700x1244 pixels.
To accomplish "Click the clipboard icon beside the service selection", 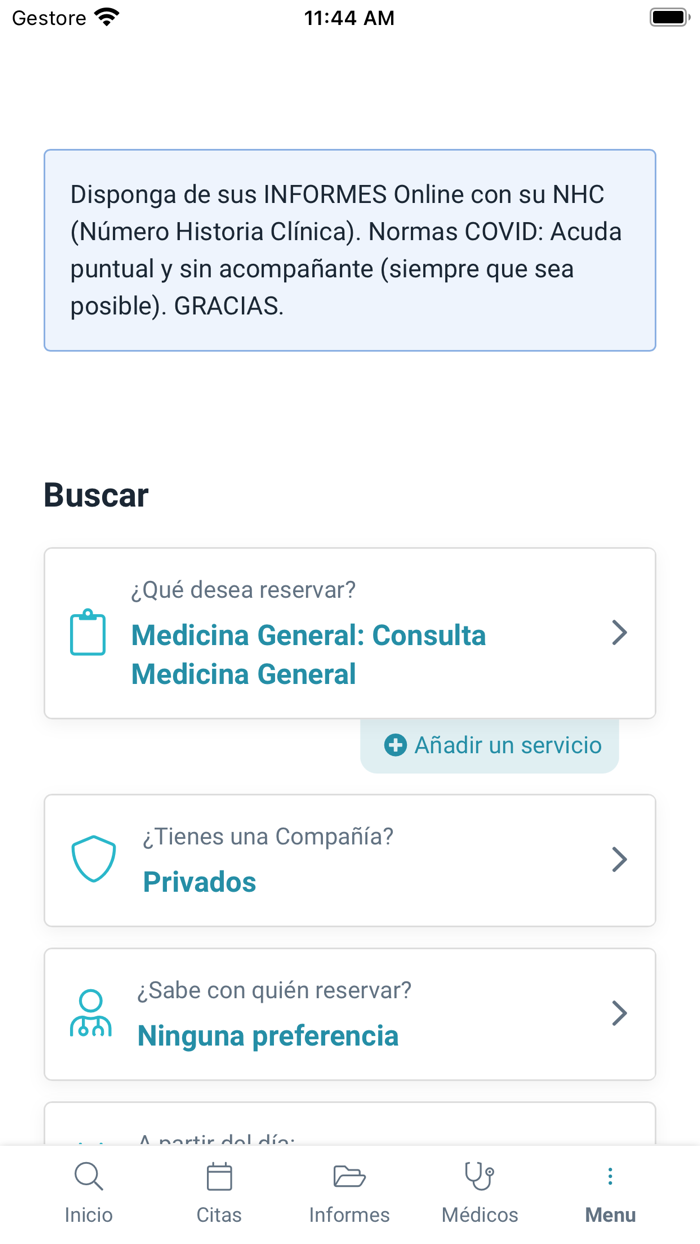I will [x=88, y=632].
